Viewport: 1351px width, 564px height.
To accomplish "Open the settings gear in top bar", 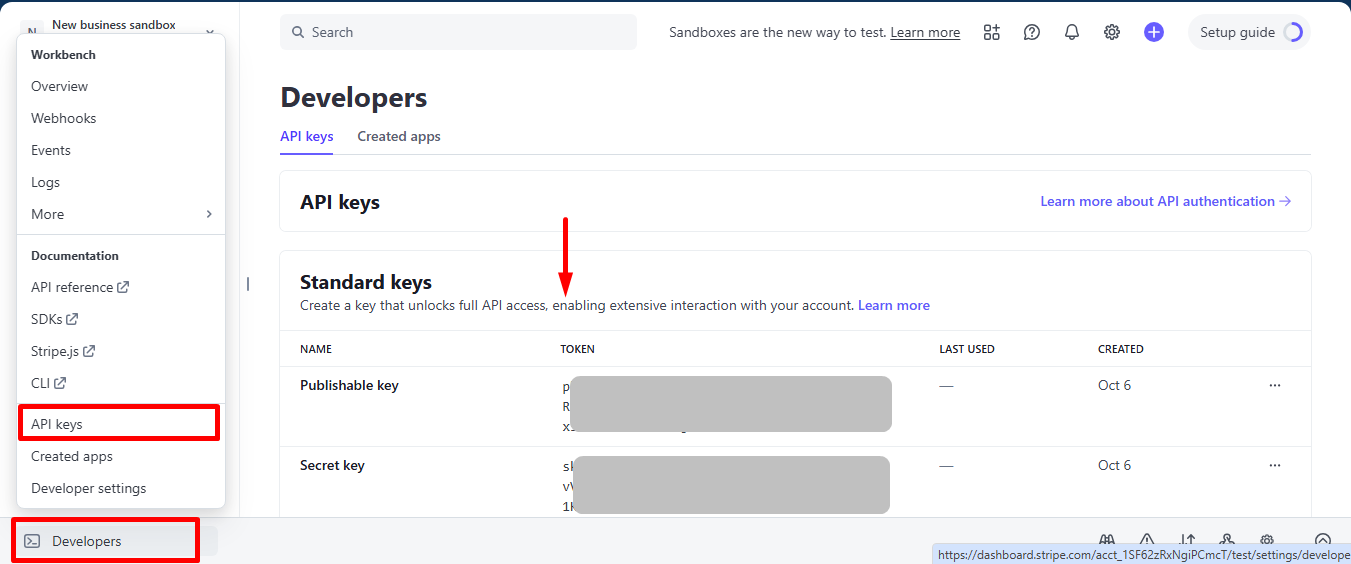I will pos(1112,32).
